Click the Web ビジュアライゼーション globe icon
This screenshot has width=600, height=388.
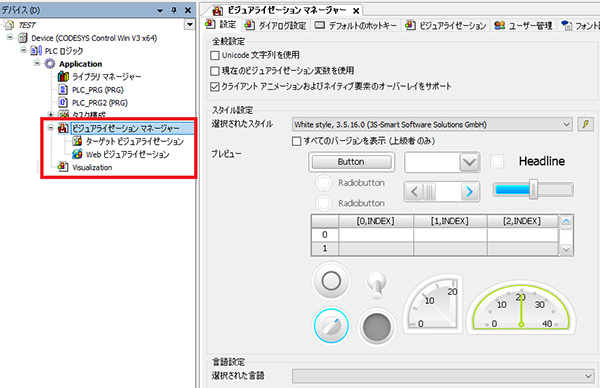(77, 154)
